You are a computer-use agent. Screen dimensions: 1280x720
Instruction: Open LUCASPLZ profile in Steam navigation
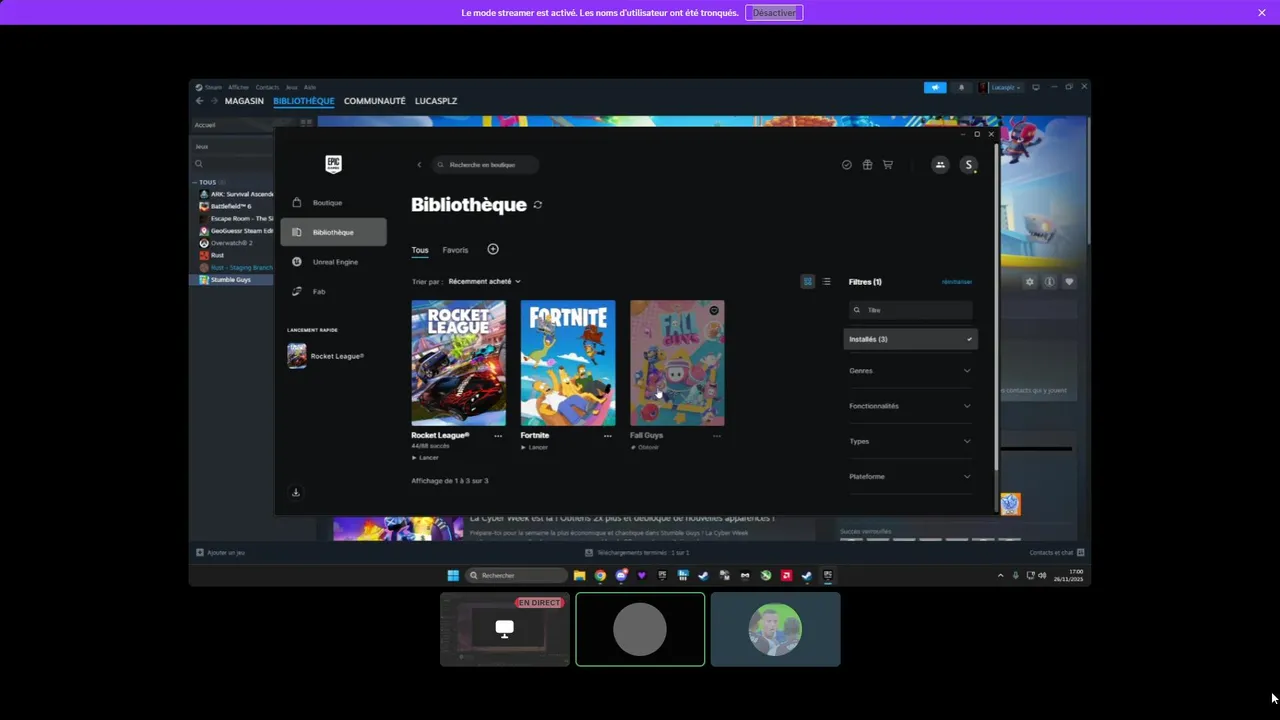(436, 101)
